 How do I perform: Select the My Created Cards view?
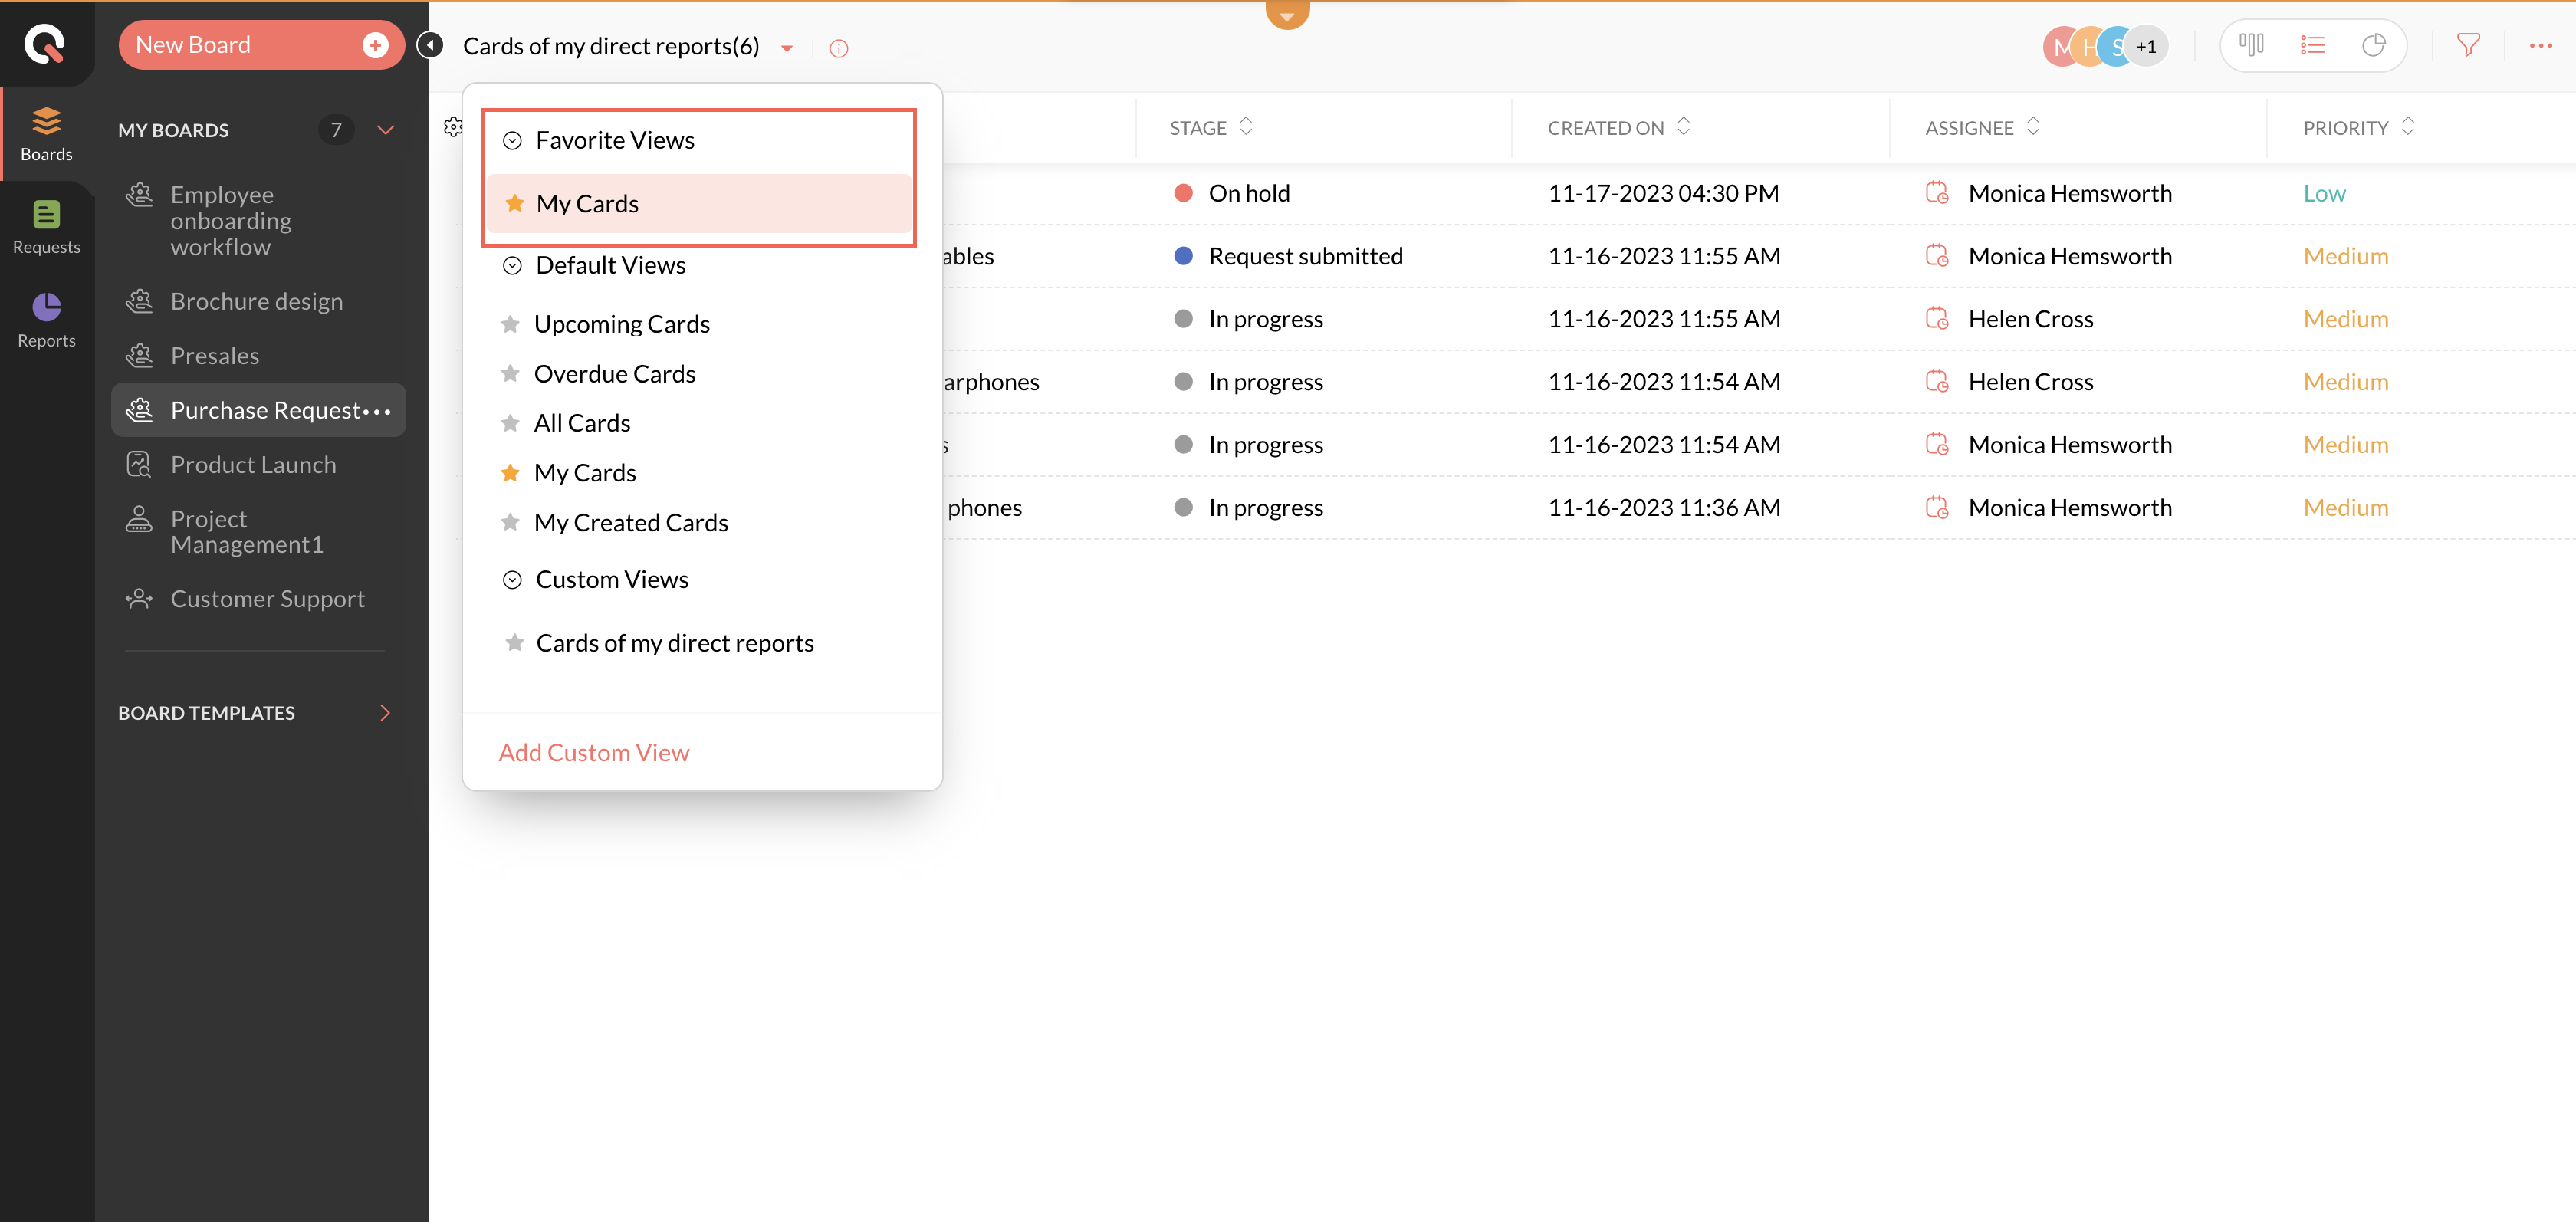631,523
